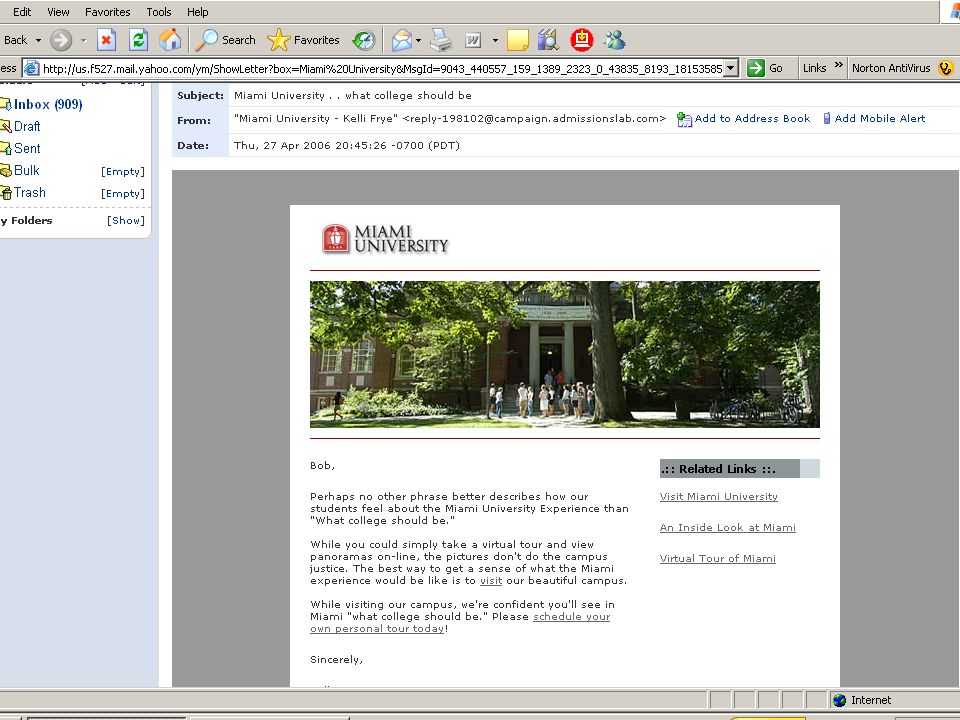The image size is (960, 720).
Task: Click the Draft folder icon
Action: [6, 127]
